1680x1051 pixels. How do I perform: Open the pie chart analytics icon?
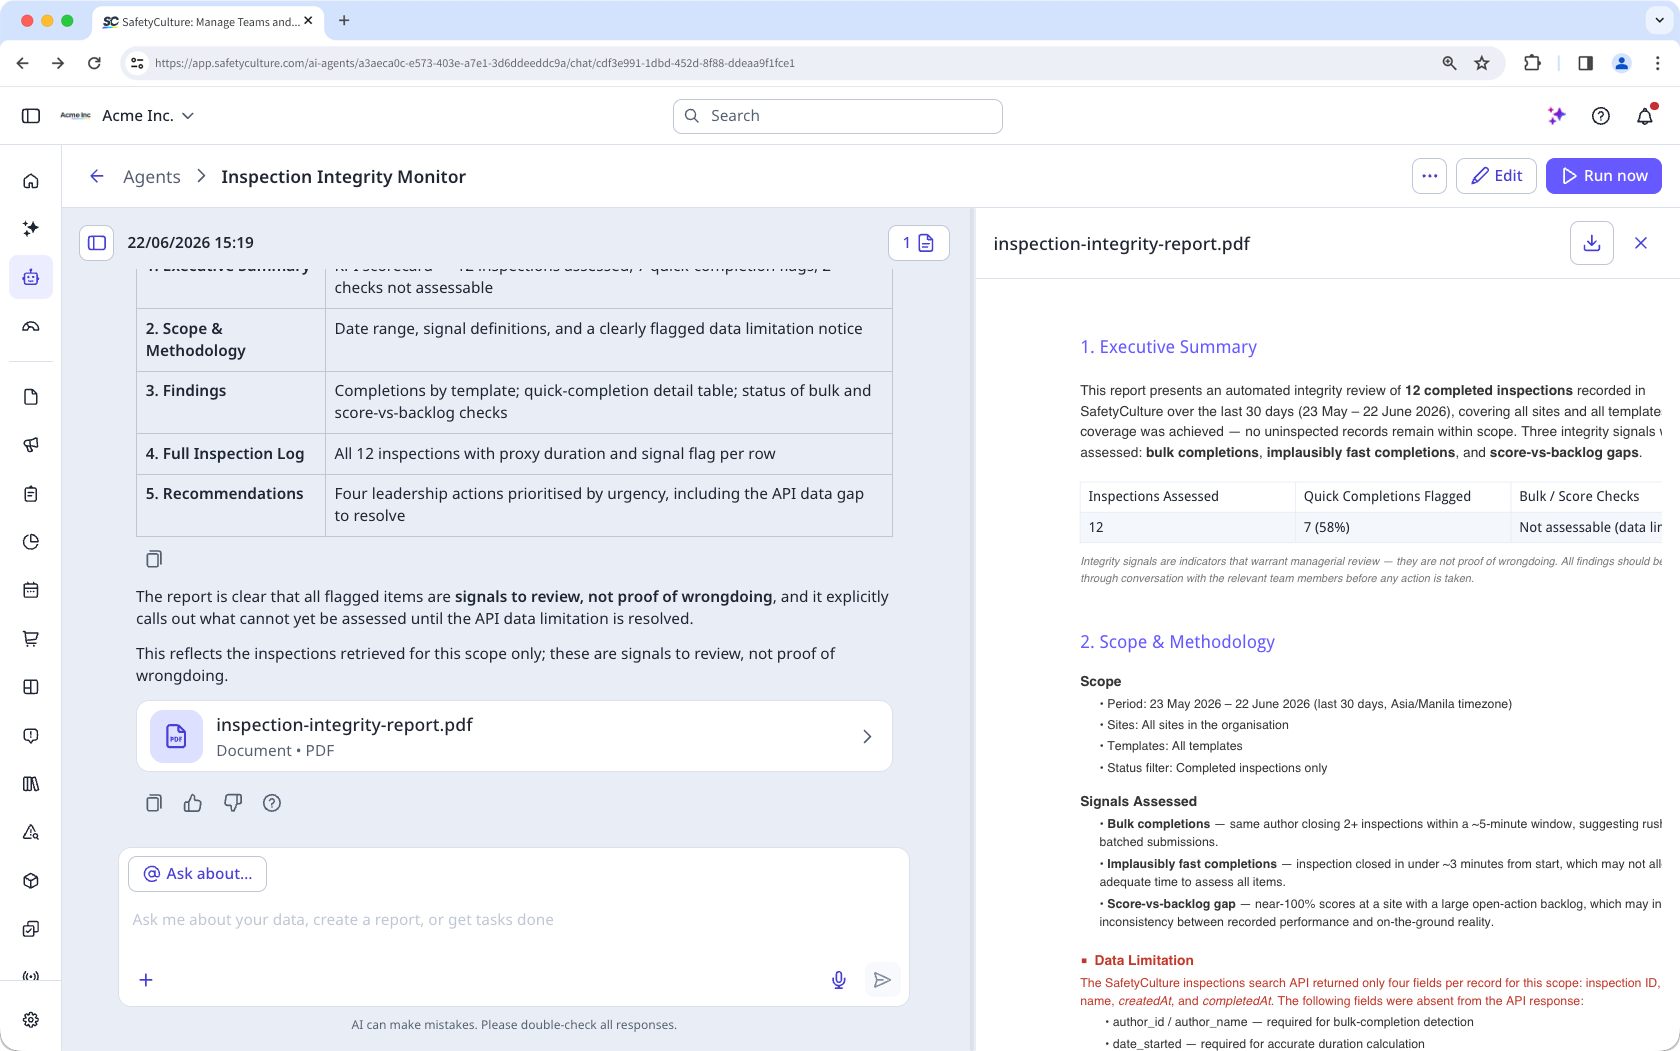tap(31, 542)
